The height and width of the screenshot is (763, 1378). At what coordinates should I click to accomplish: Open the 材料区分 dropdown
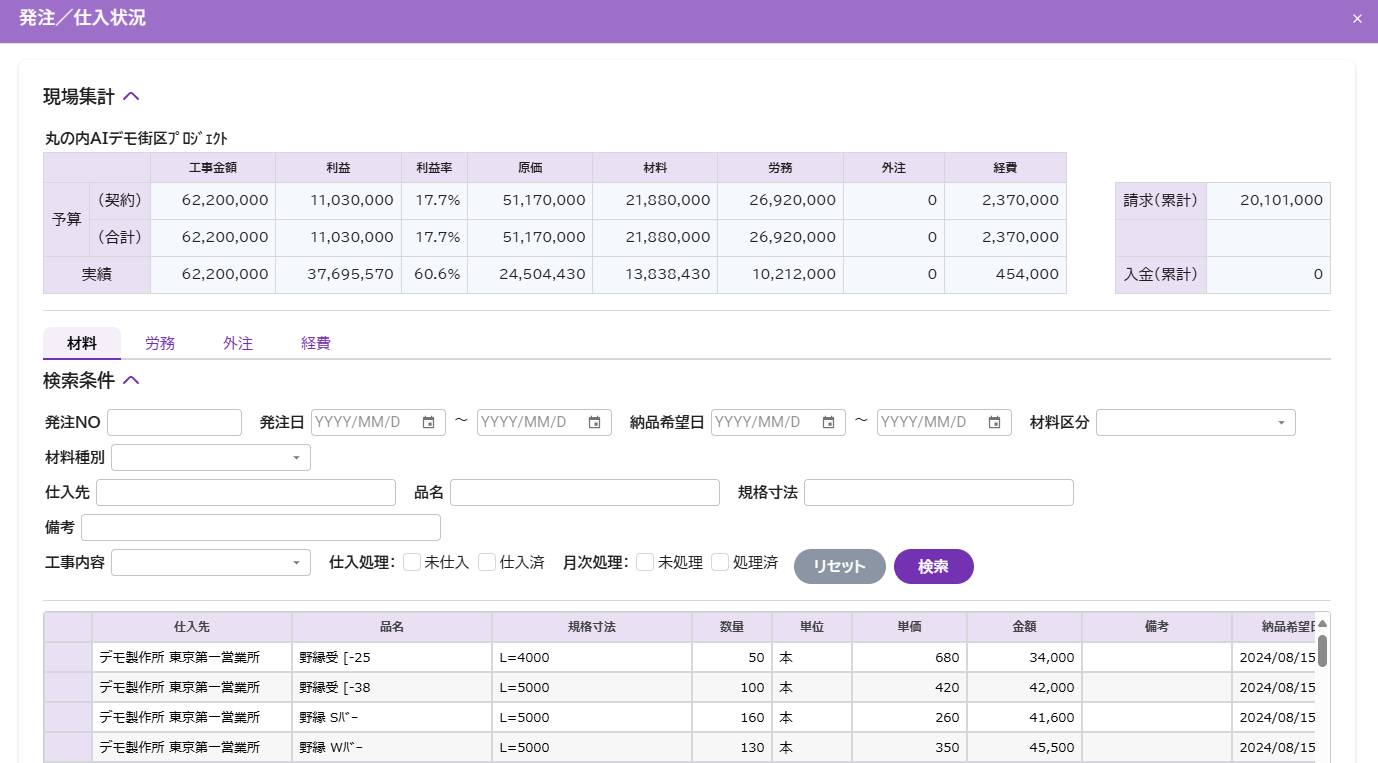coord(1196,423)
